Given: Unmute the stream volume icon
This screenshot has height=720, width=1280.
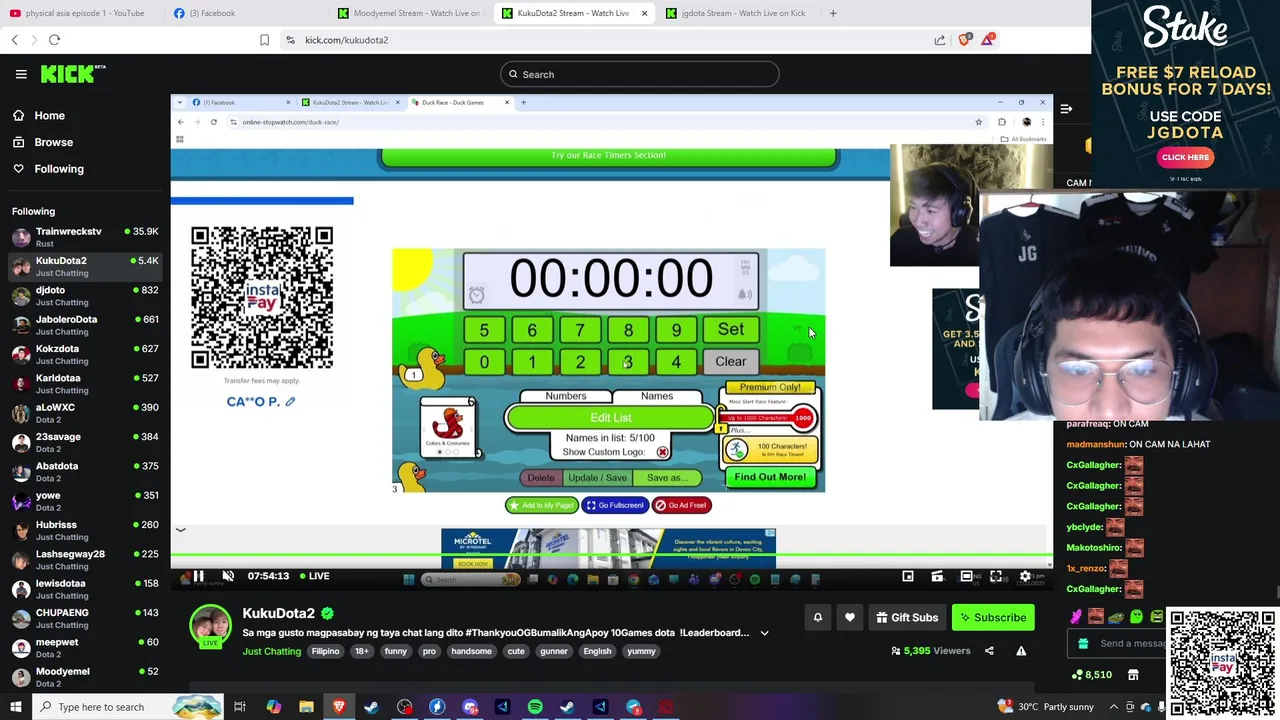Looking at the screenshot, I should 228,576.
